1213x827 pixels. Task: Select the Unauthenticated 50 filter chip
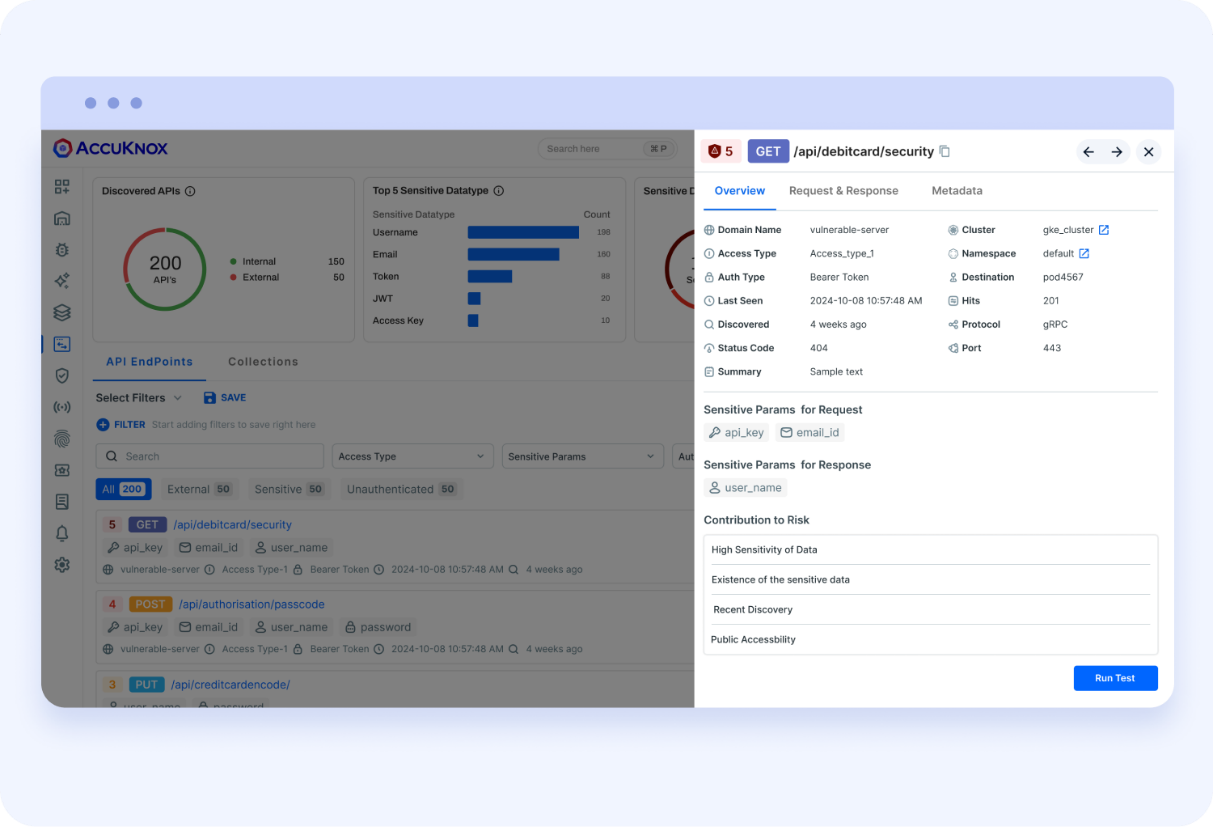point(401,489)
